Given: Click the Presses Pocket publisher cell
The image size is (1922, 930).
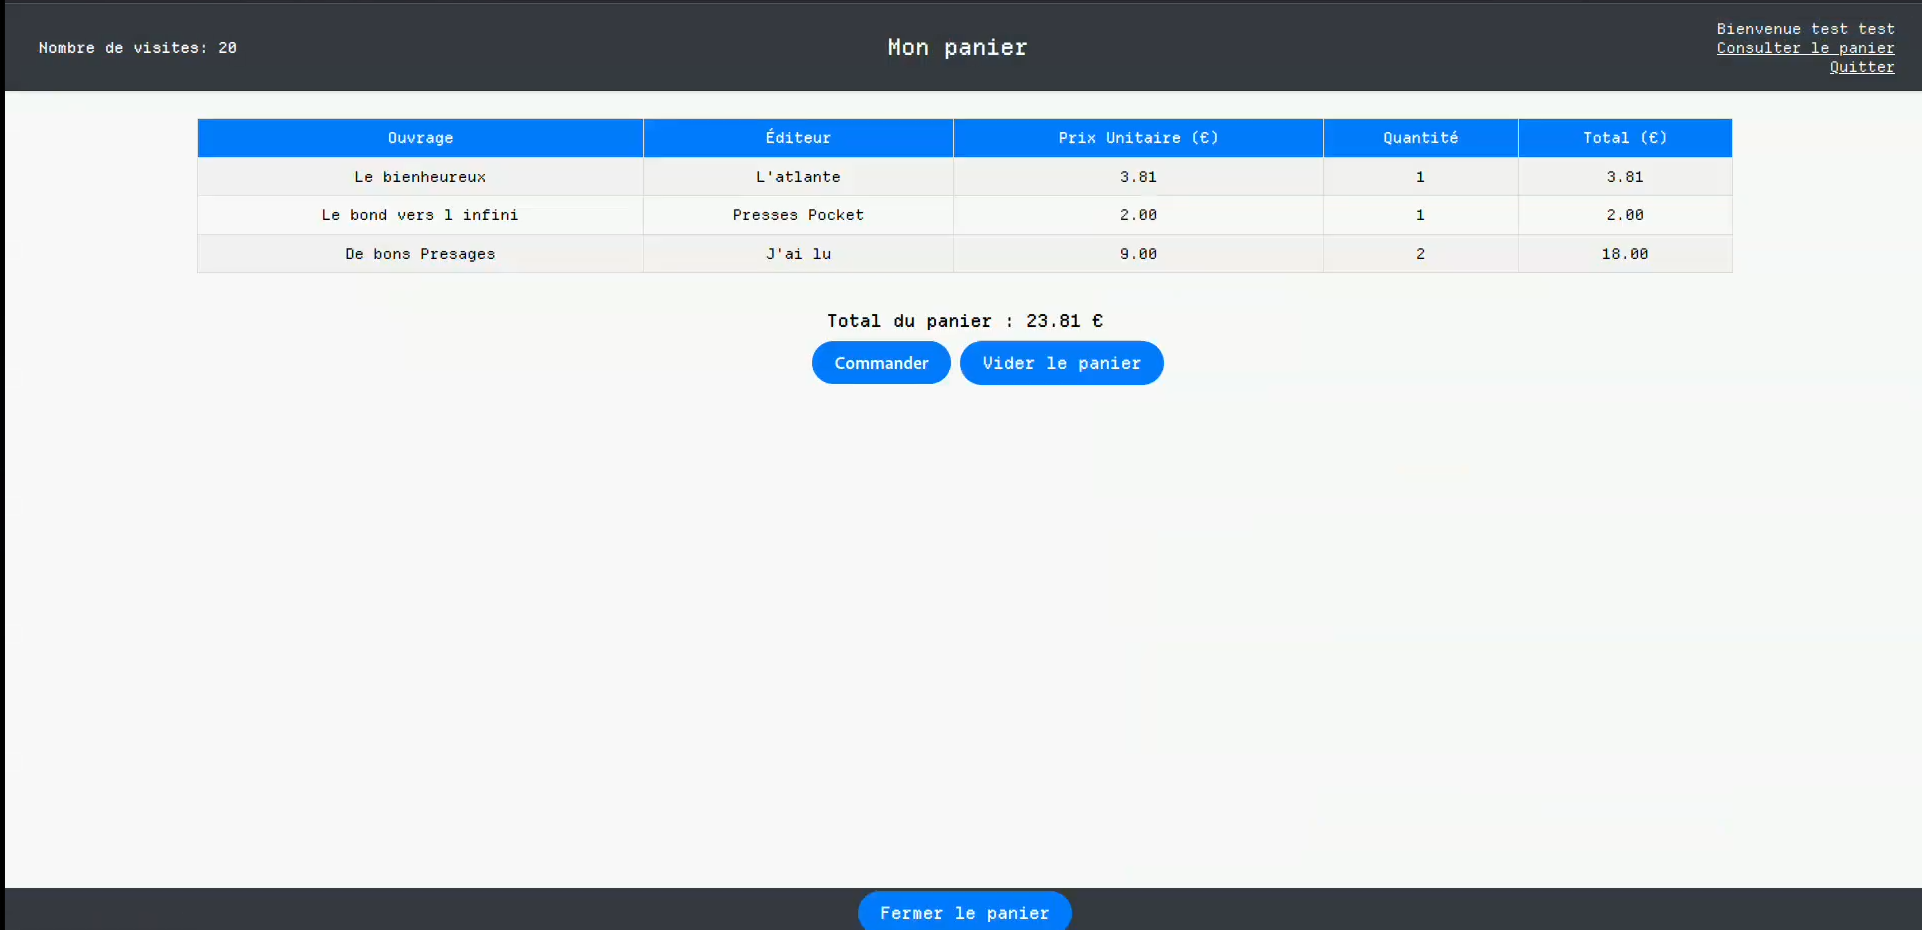Looking at the screenshot, I should (798, 215).
